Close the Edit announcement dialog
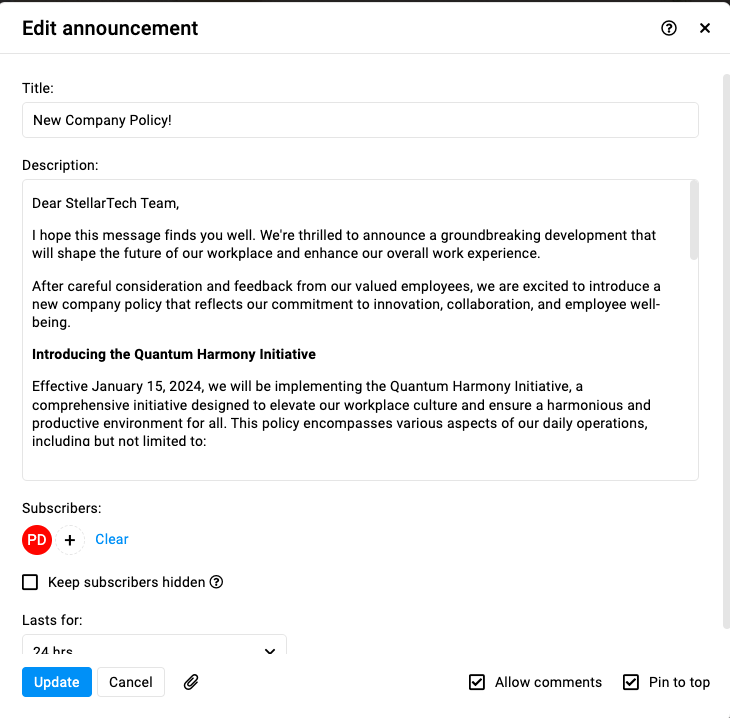 click(705, 28)
